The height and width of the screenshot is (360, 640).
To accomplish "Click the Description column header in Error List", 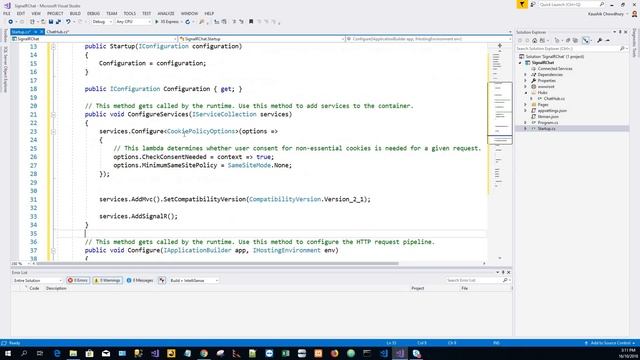I will [x=56, y=288].
